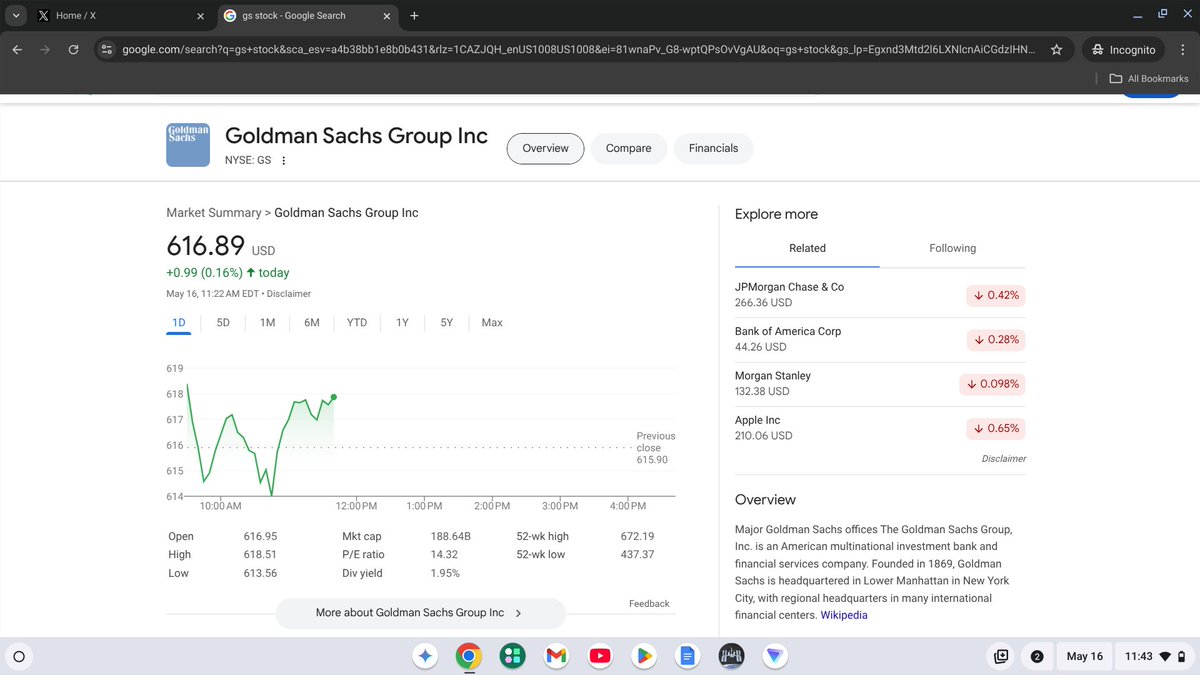Open the All Bookmarks folder
Viewport: 1200px width, 675px height.
(x=1150, y=78)
